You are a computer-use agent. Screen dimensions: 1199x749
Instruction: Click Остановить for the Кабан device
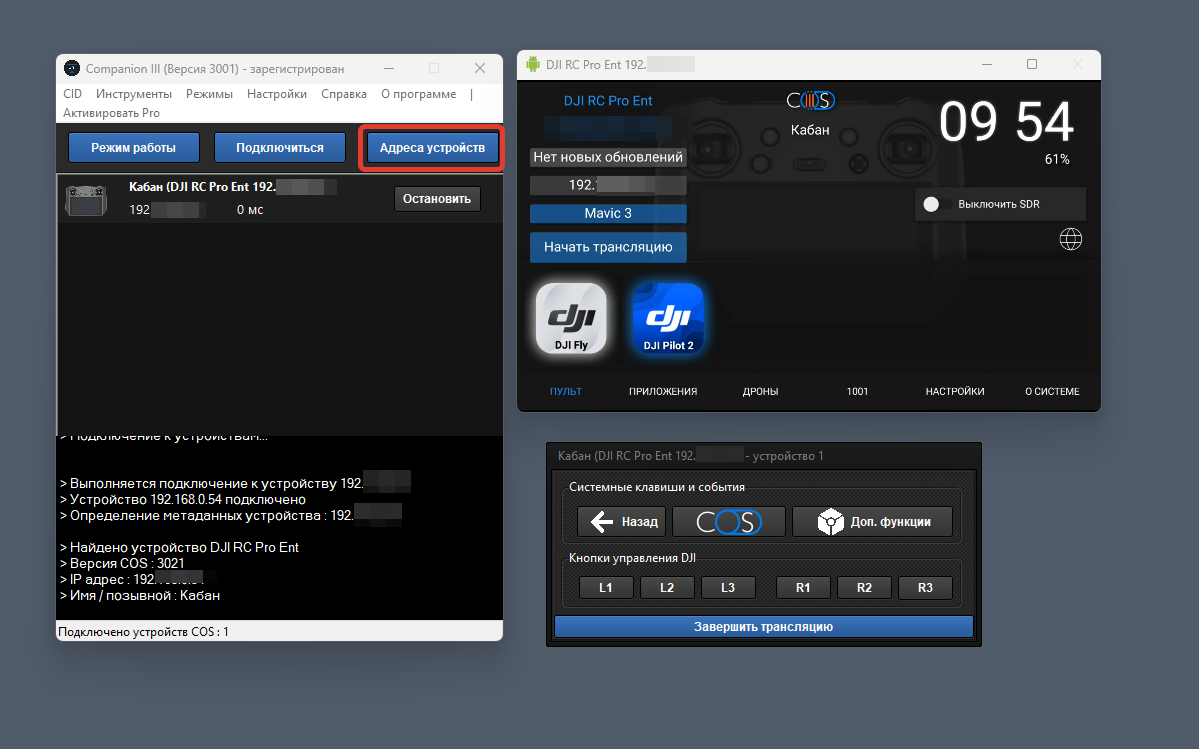click(x=437, y=199)
